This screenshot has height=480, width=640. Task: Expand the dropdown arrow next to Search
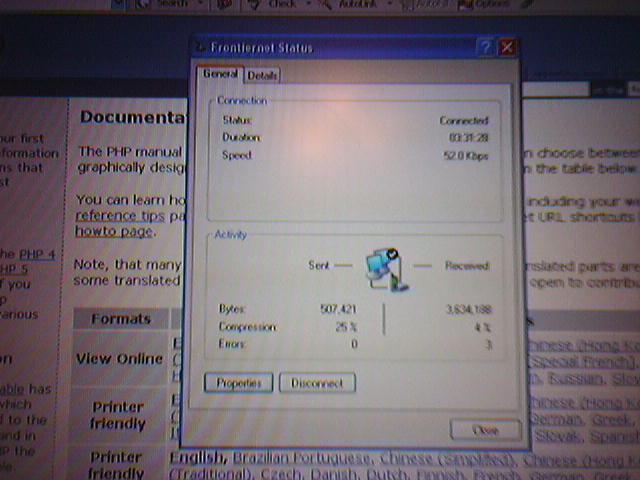point(198,4)
